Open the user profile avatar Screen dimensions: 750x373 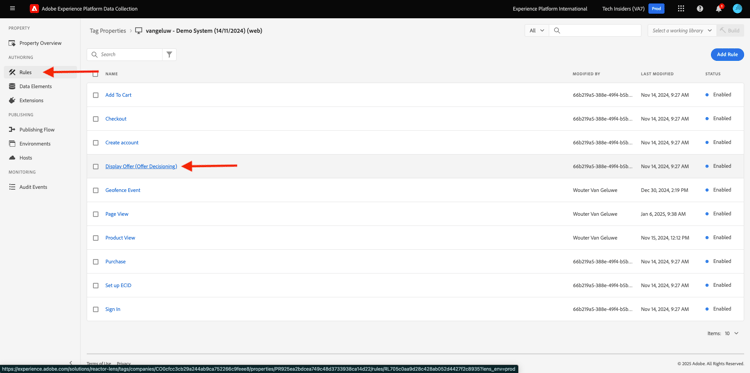pos(737,9)
